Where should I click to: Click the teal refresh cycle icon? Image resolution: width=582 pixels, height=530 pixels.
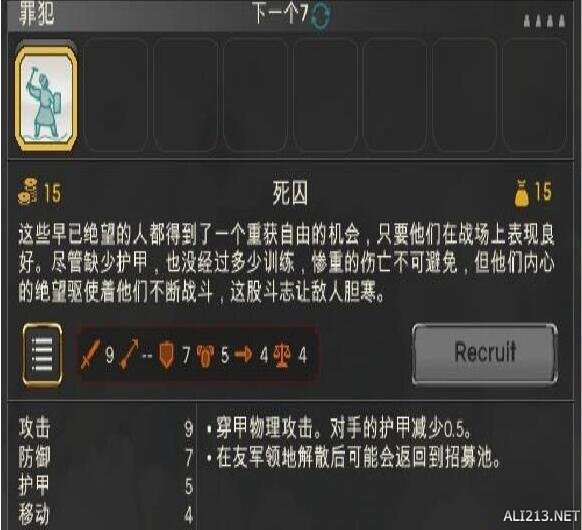pyautogui.click(x=320, y=15)
